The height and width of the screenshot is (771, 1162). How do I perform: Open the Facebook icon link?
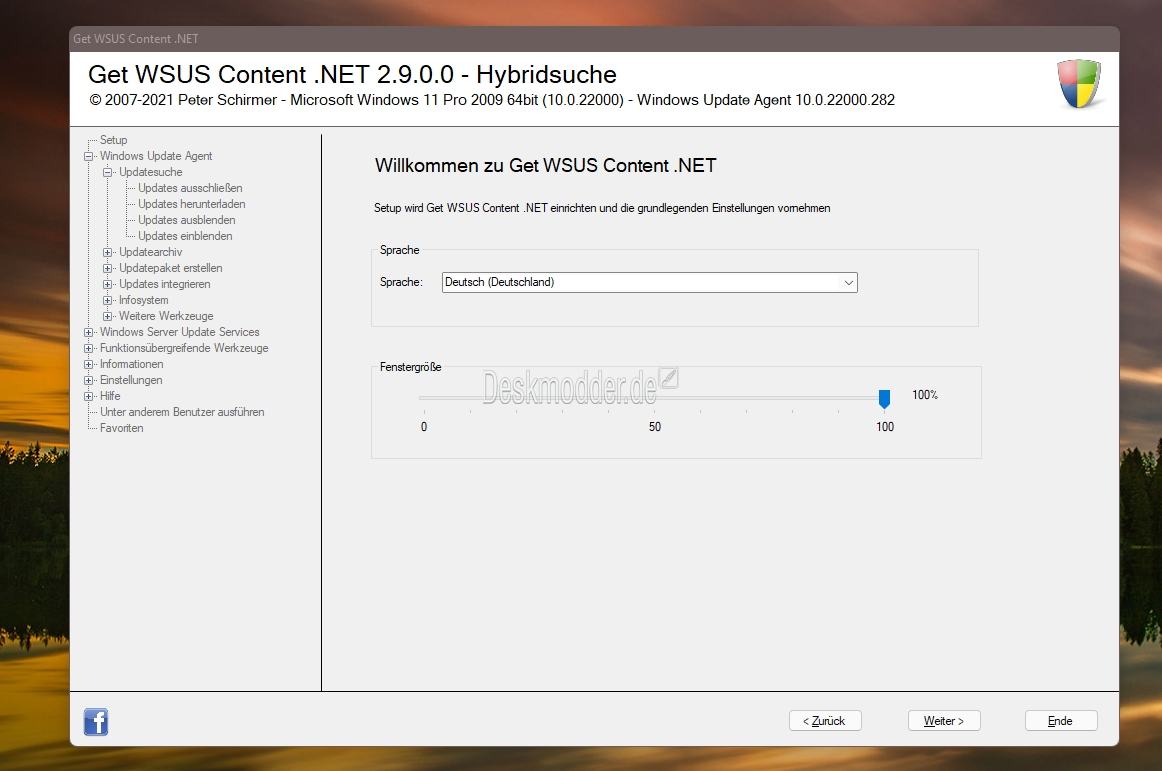tap(96, 721)
